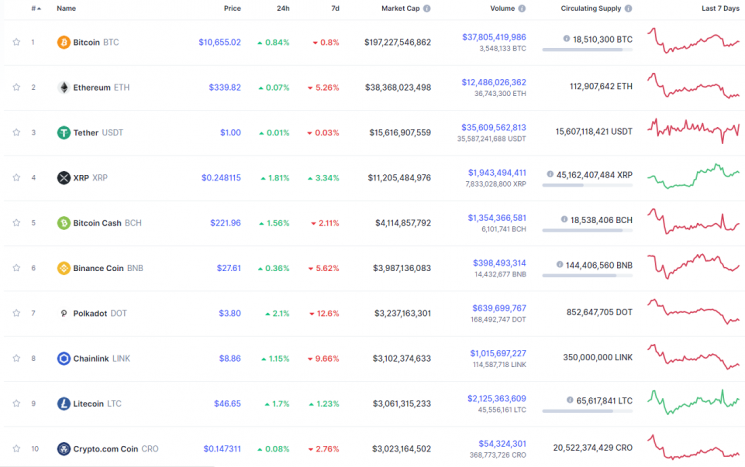Sort by the Price column header
The width and height of the screenshot is (745, 467).
coord(232,9)
